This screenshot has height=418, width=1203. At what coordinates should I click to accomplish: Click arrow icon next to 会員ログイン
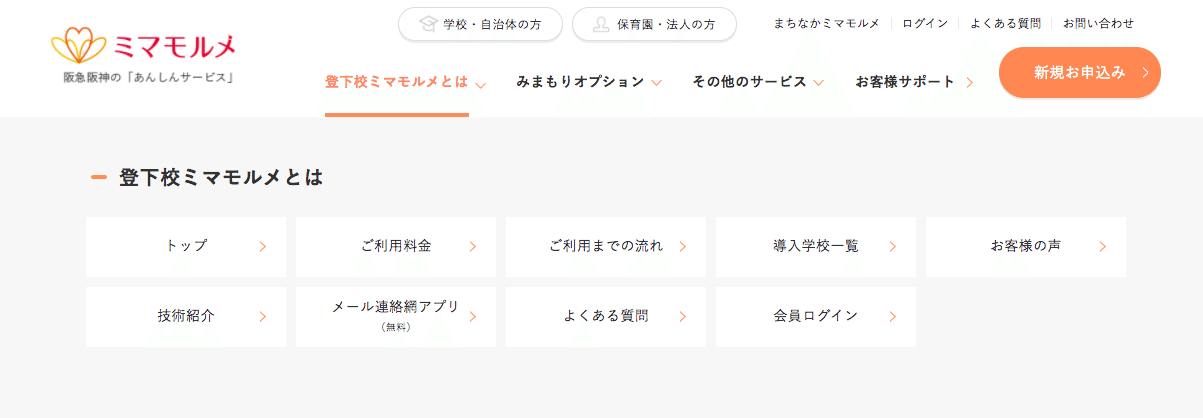tap(893, 316)
